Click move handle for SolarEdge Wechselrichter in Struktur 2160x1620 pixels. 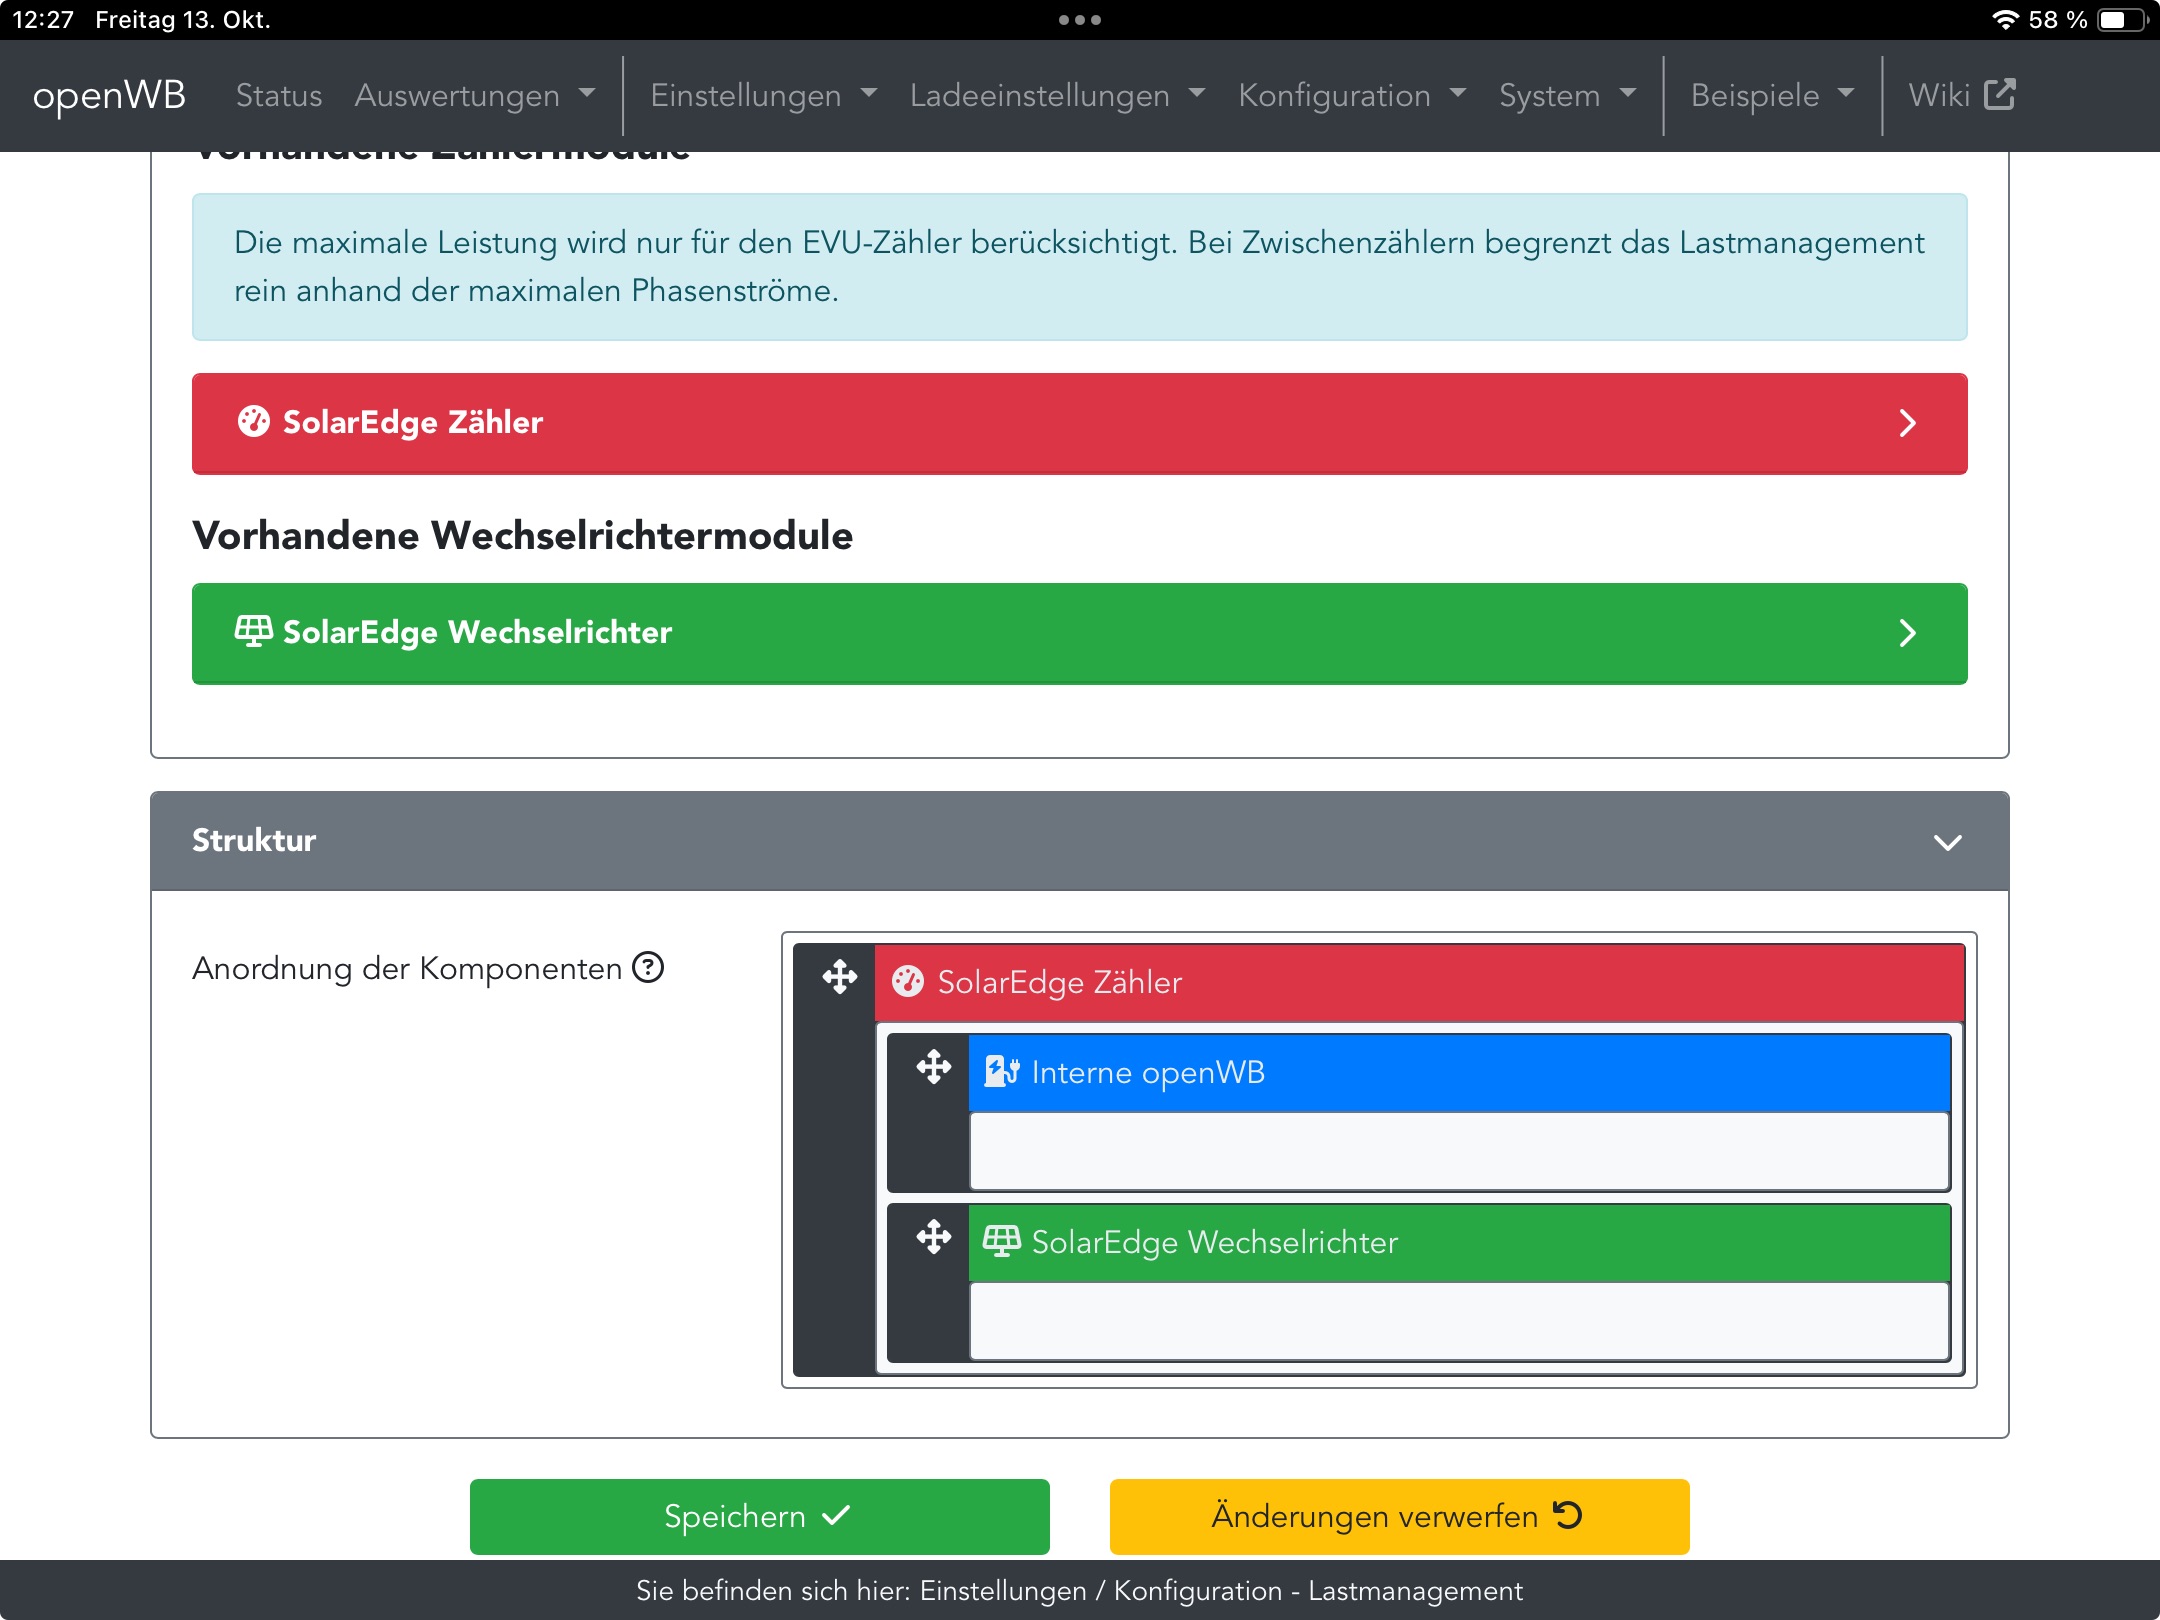pos(933,1237)
